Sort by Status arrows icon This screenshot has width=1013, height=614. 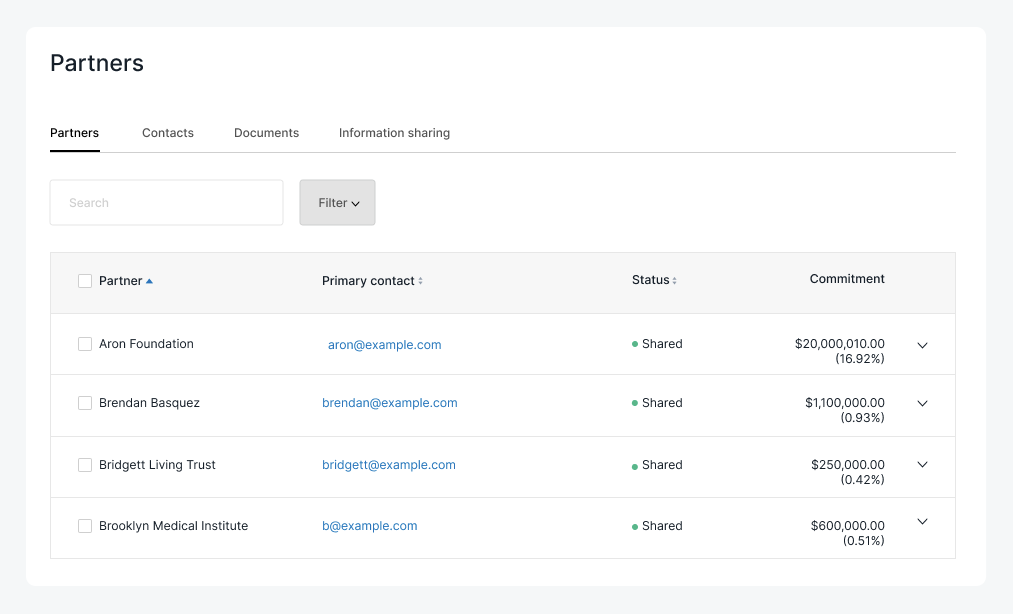tap(674, 281)
